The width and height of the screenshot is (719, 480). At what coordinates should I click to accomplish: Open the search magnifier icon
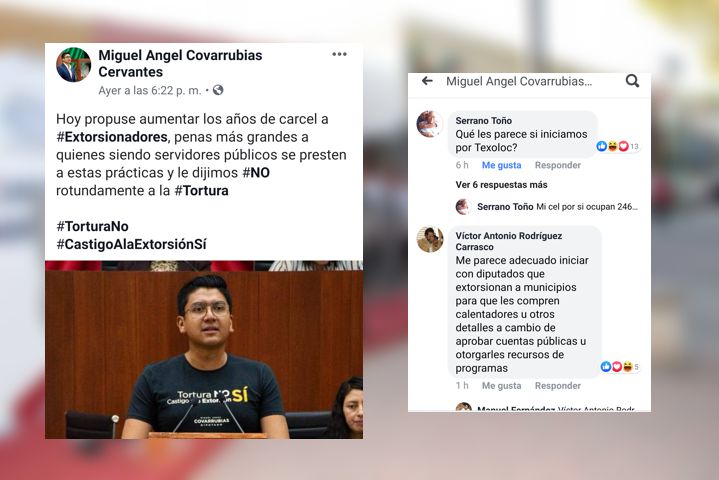(632, 81)
